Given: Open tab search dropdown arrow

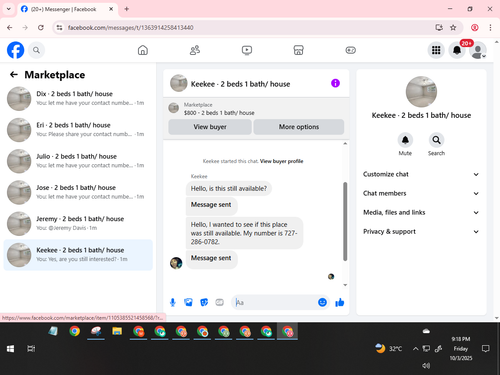Looking at the screenshot, I should pos(9,9).
